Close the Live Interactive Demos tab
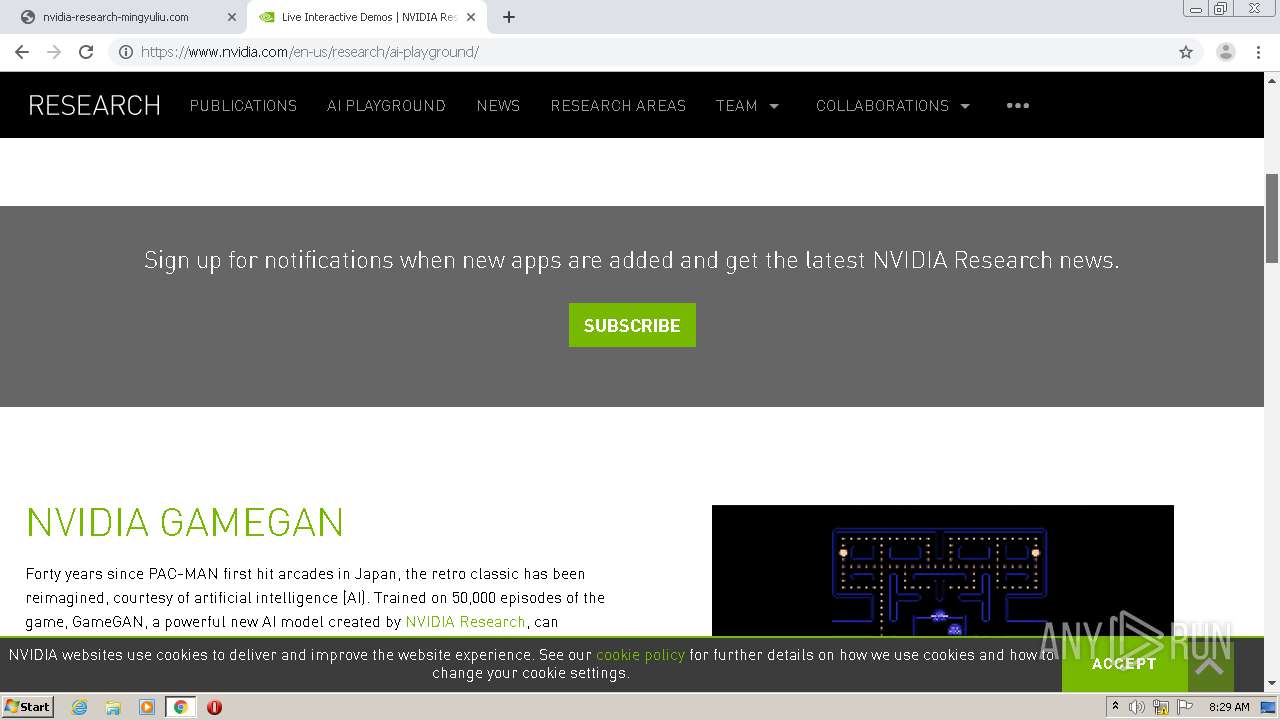 (x=471, y=17)
